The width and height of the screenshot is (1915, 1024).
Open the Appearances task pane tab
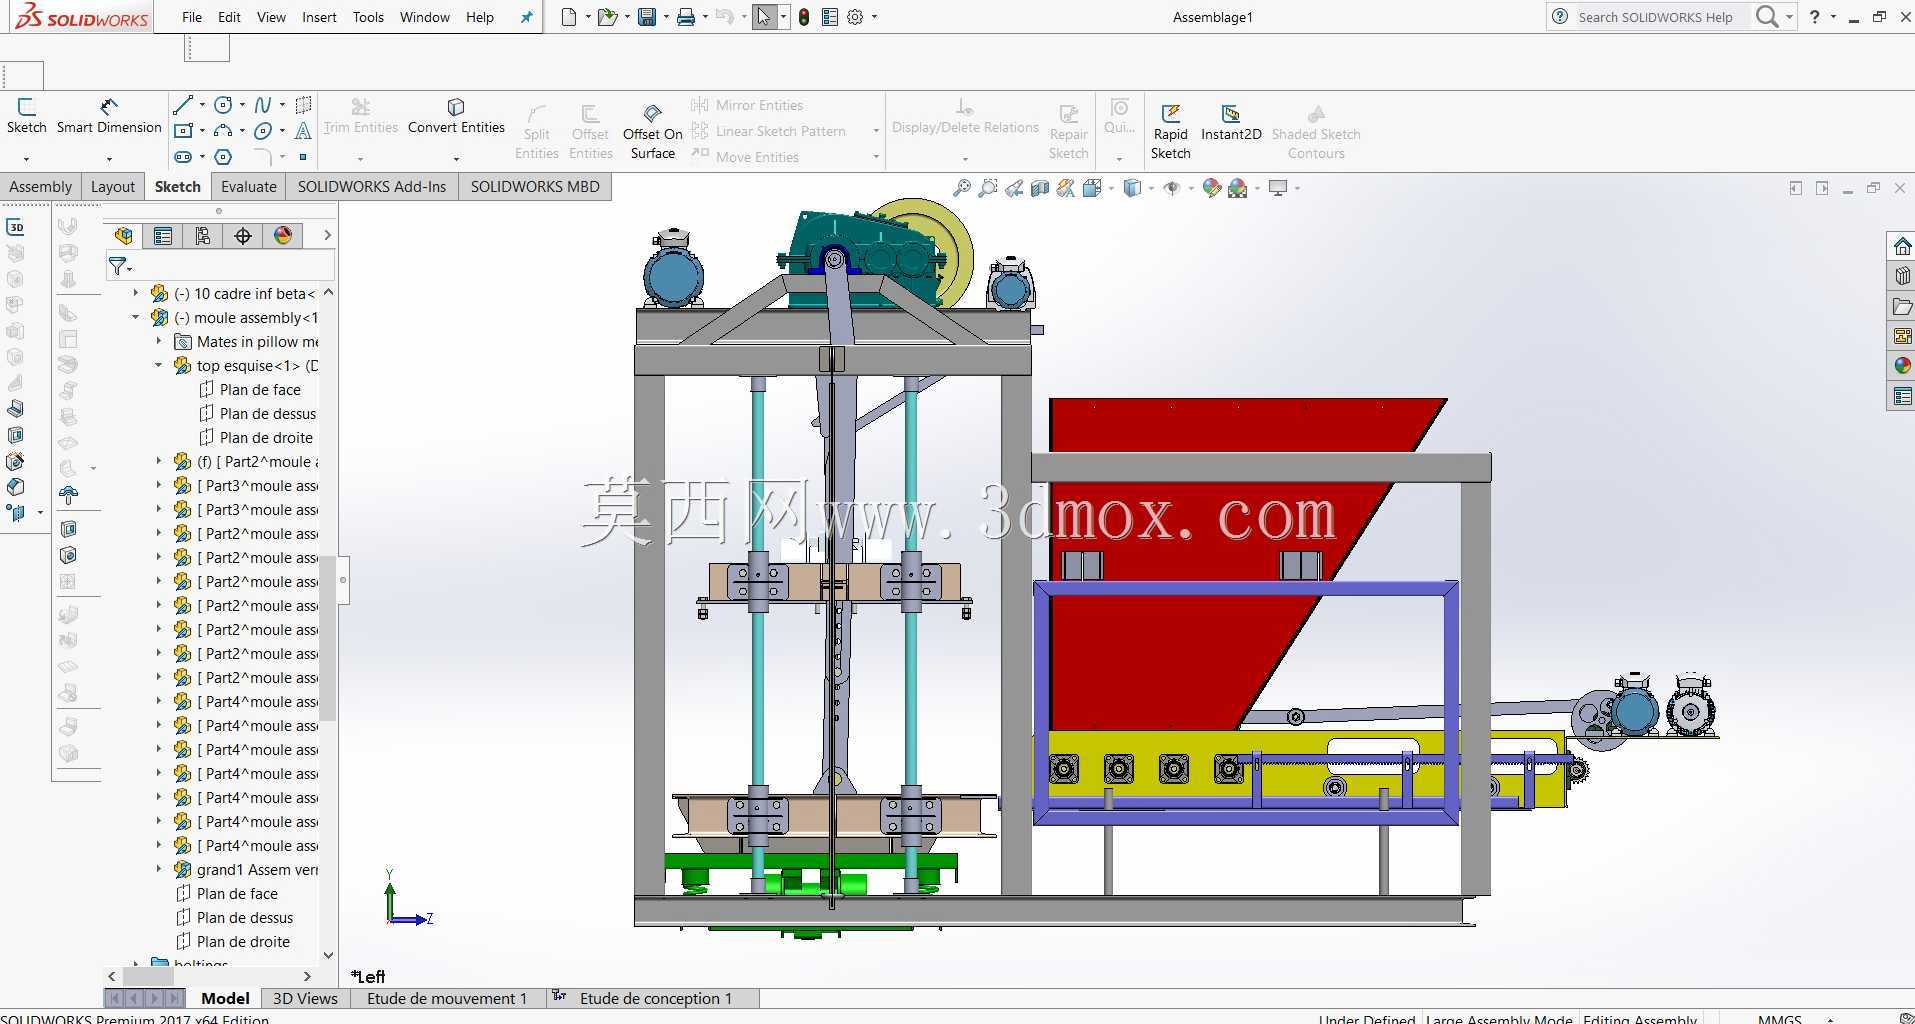pos(1902,366)
